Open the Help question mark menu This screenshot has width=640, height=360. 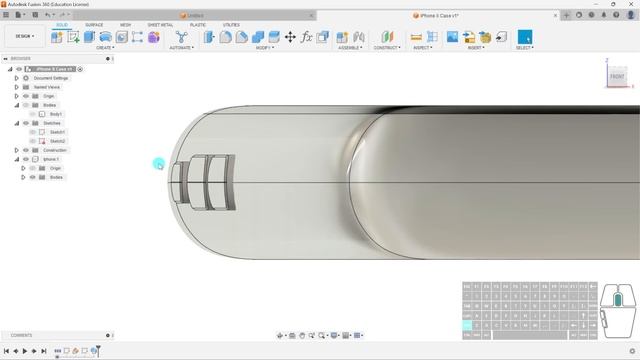point(616,15)
